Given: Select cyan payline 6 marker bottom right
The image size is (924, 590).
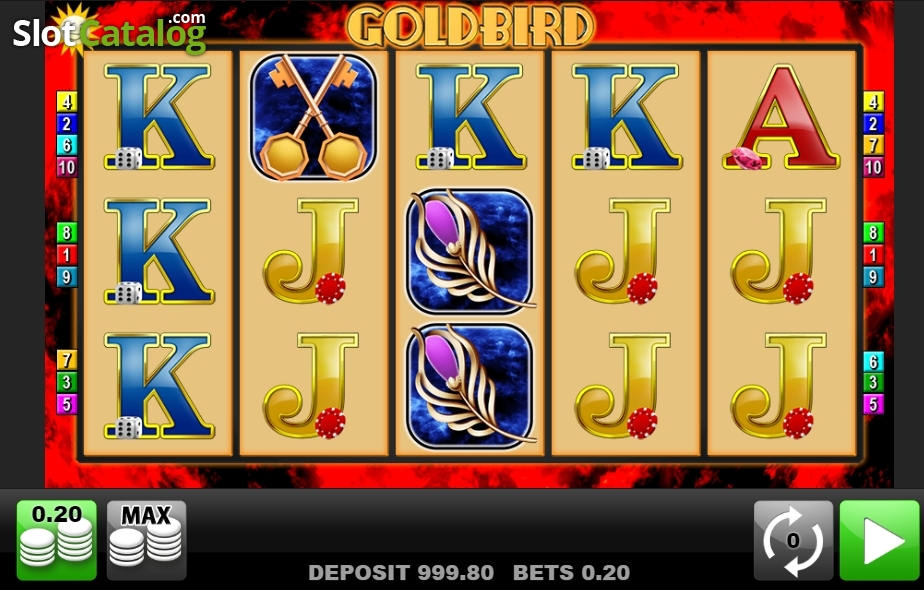Looking at the screenshot, I should point(873,361).
